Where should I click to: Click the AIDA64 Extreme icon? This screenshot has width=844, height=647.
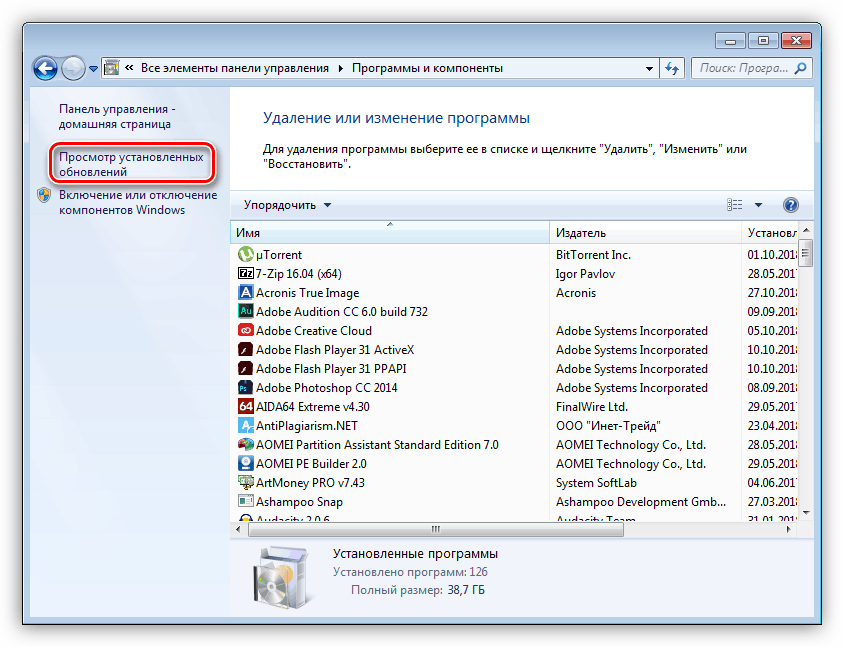coord(245,406)
